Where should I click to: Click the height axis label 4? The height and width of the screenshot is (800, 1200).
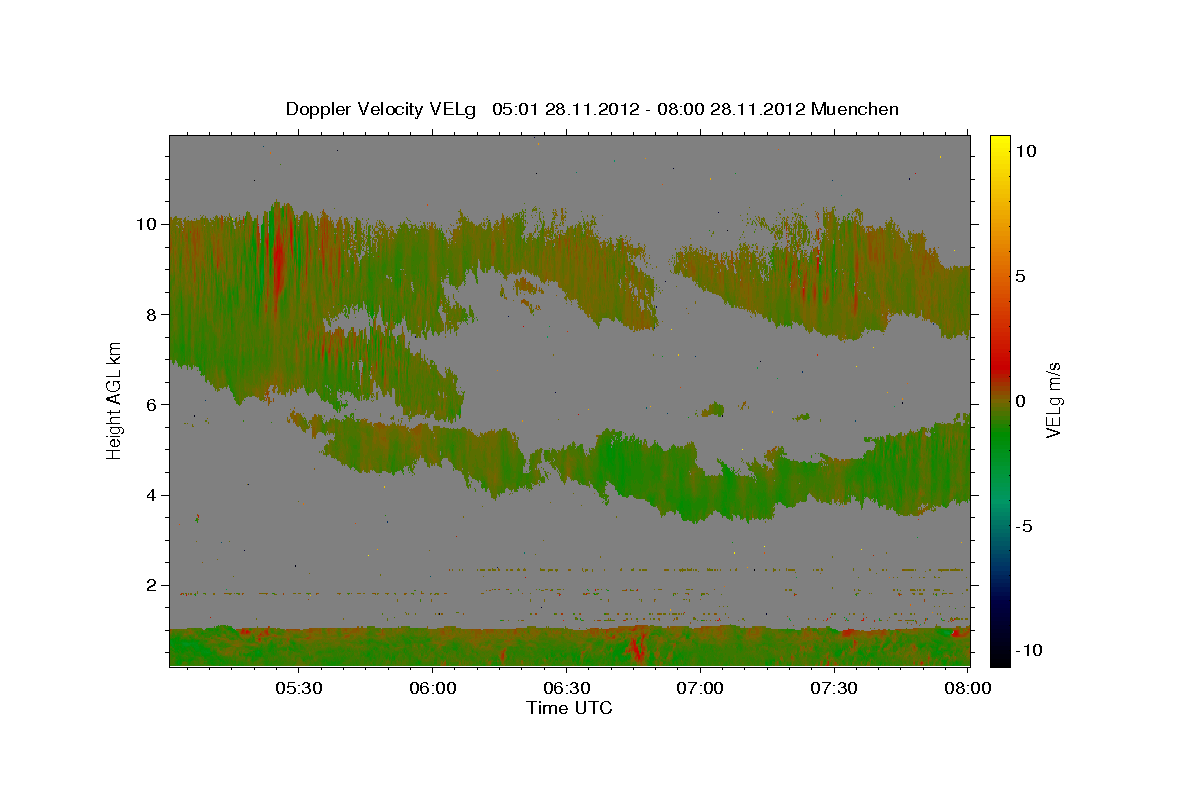click(x=151, y=495)
